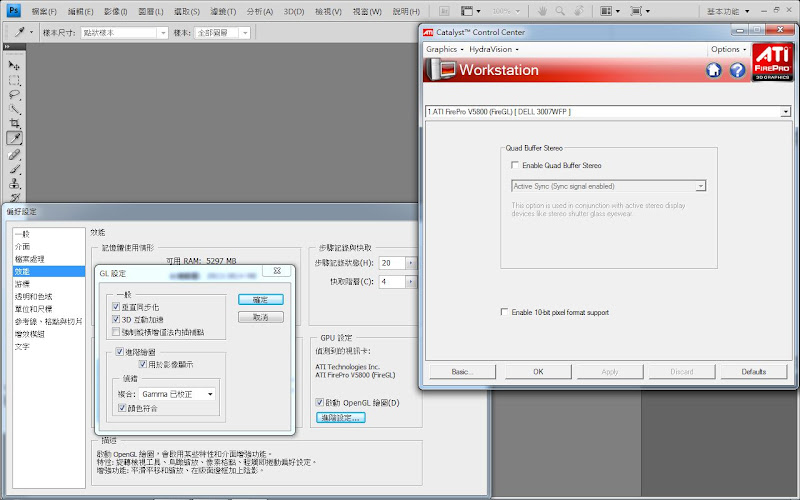Close the GL 設定 dialog with X

click(277, 271)
